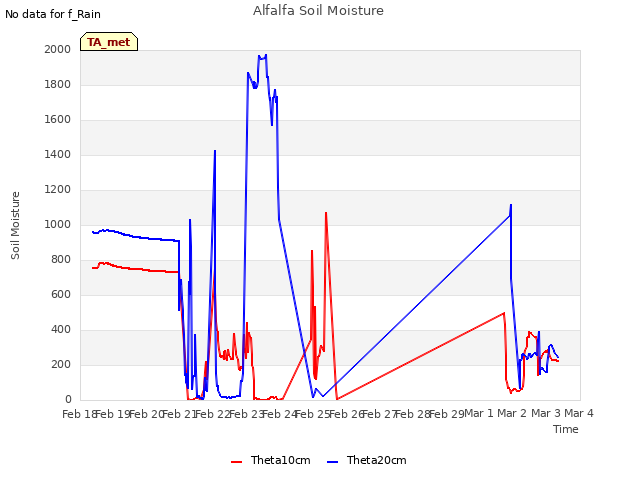The image size is (640, 480).
Task: Click the Feb 21 x-axis label
Action: coord(180,414)
